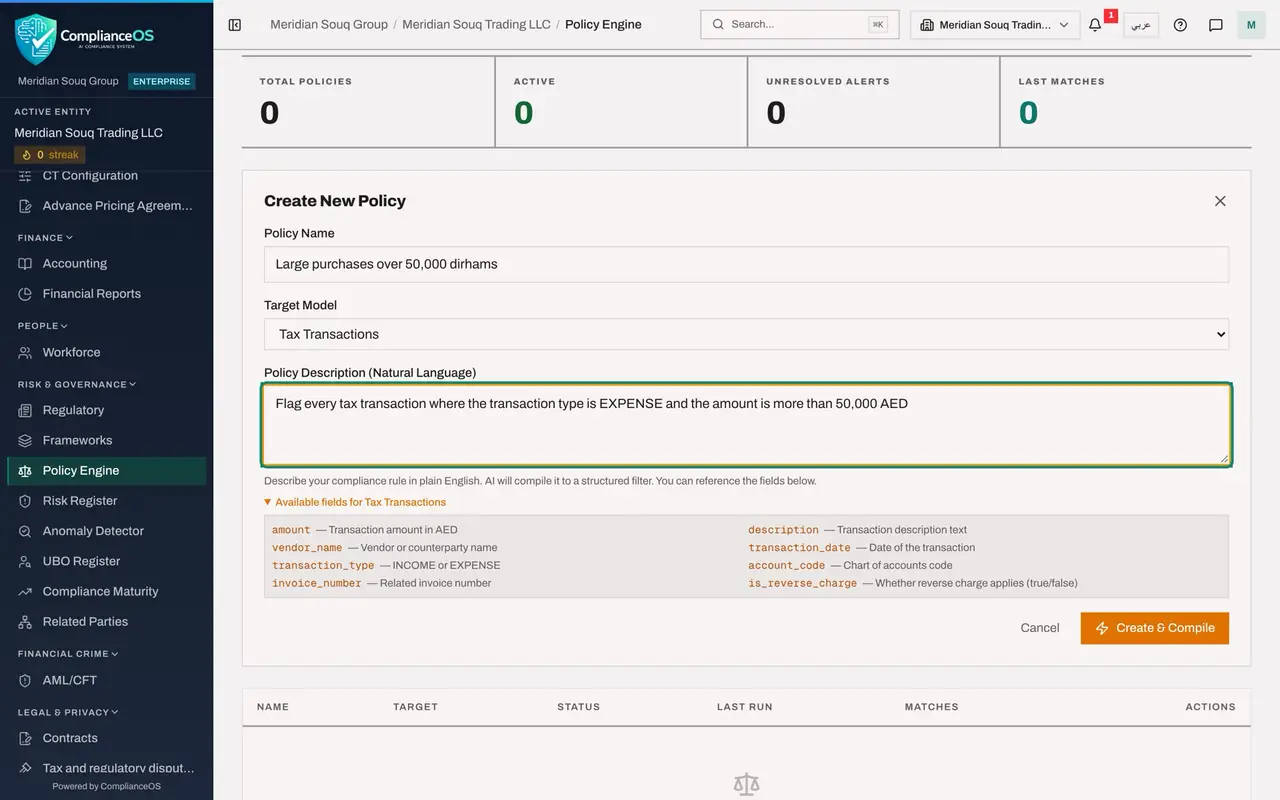
Task: Open notifications bell icon
Action: pyautogui.click(x=1095, y=25)
